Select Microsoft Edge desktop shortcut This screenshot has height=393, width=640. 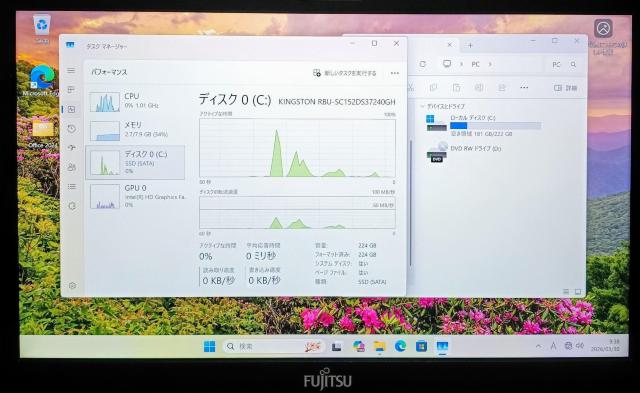(x=41, y=80)
